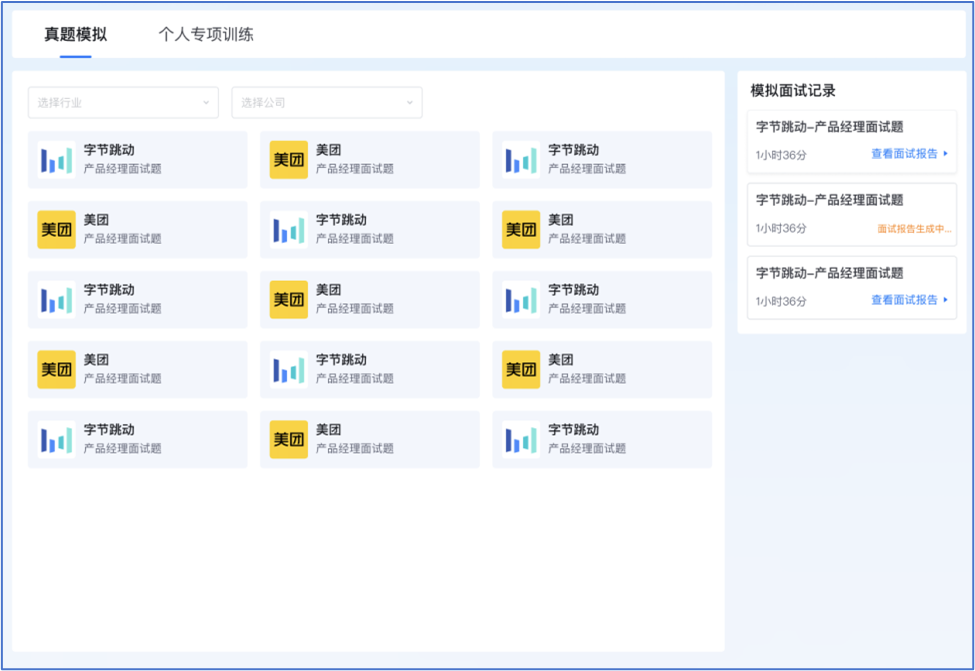The height and width of the screenshot is (671, 975).
Task: Expand the 选择行业 dropdown
Action: point(123,103)
